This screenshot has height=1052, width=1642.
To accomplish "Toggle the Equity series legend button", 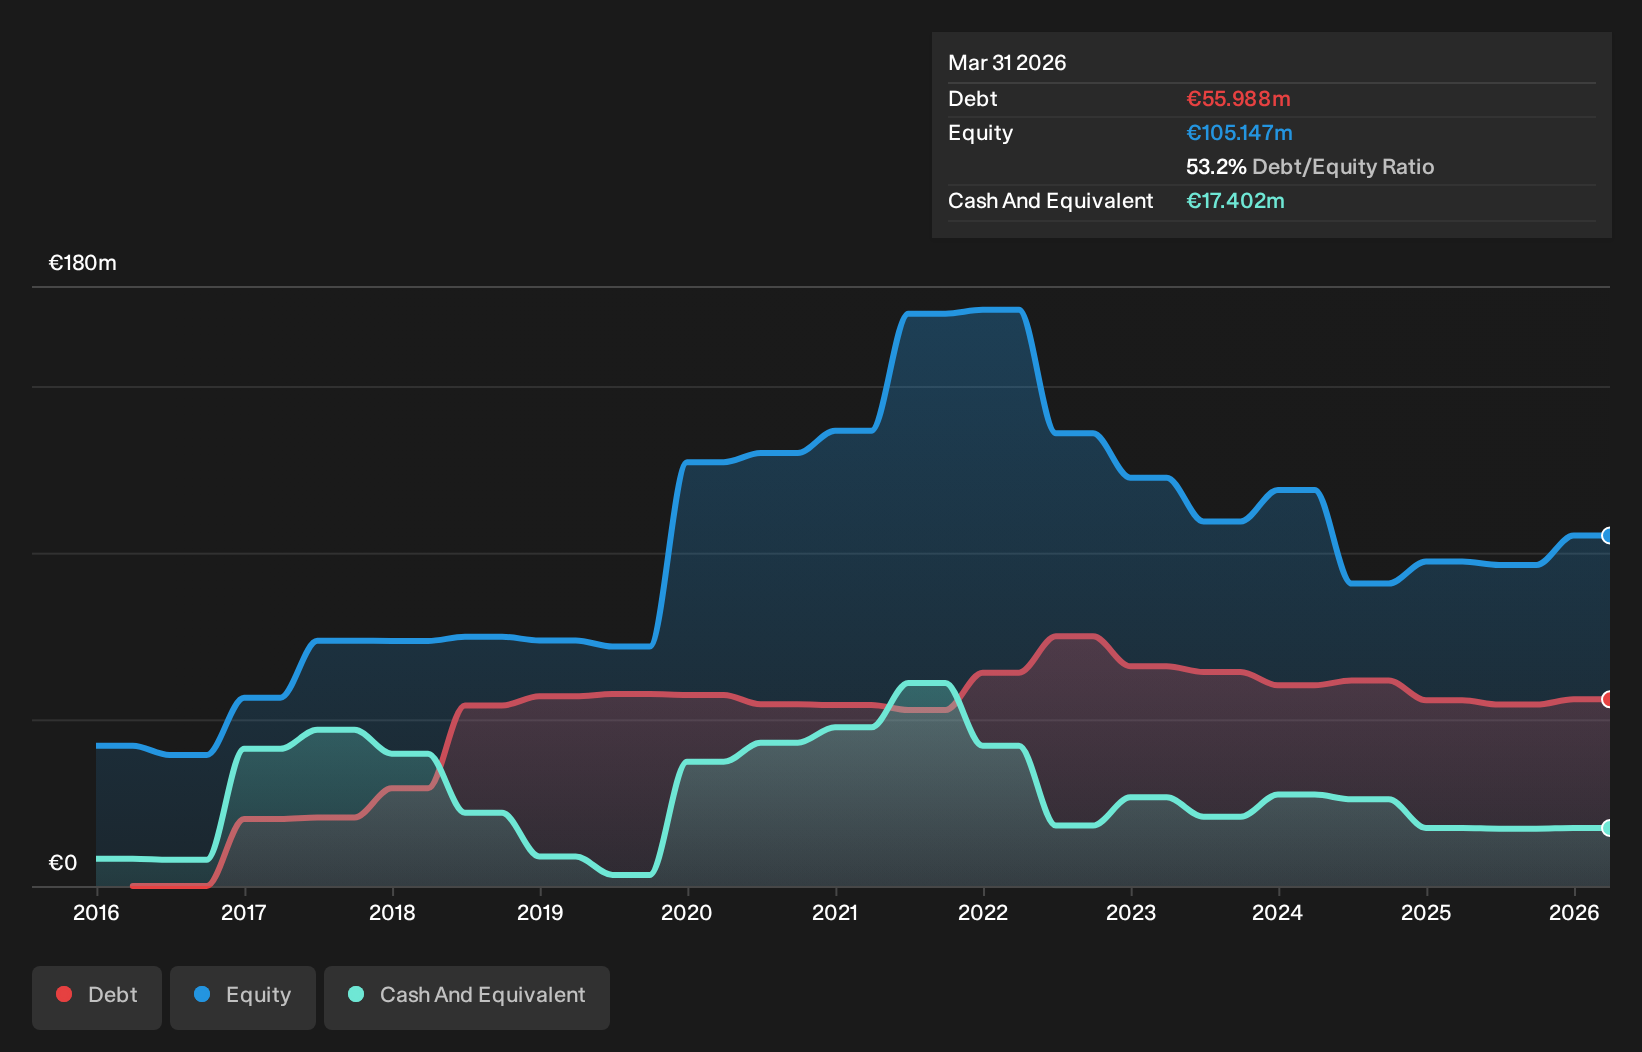I will pos(243,997).
